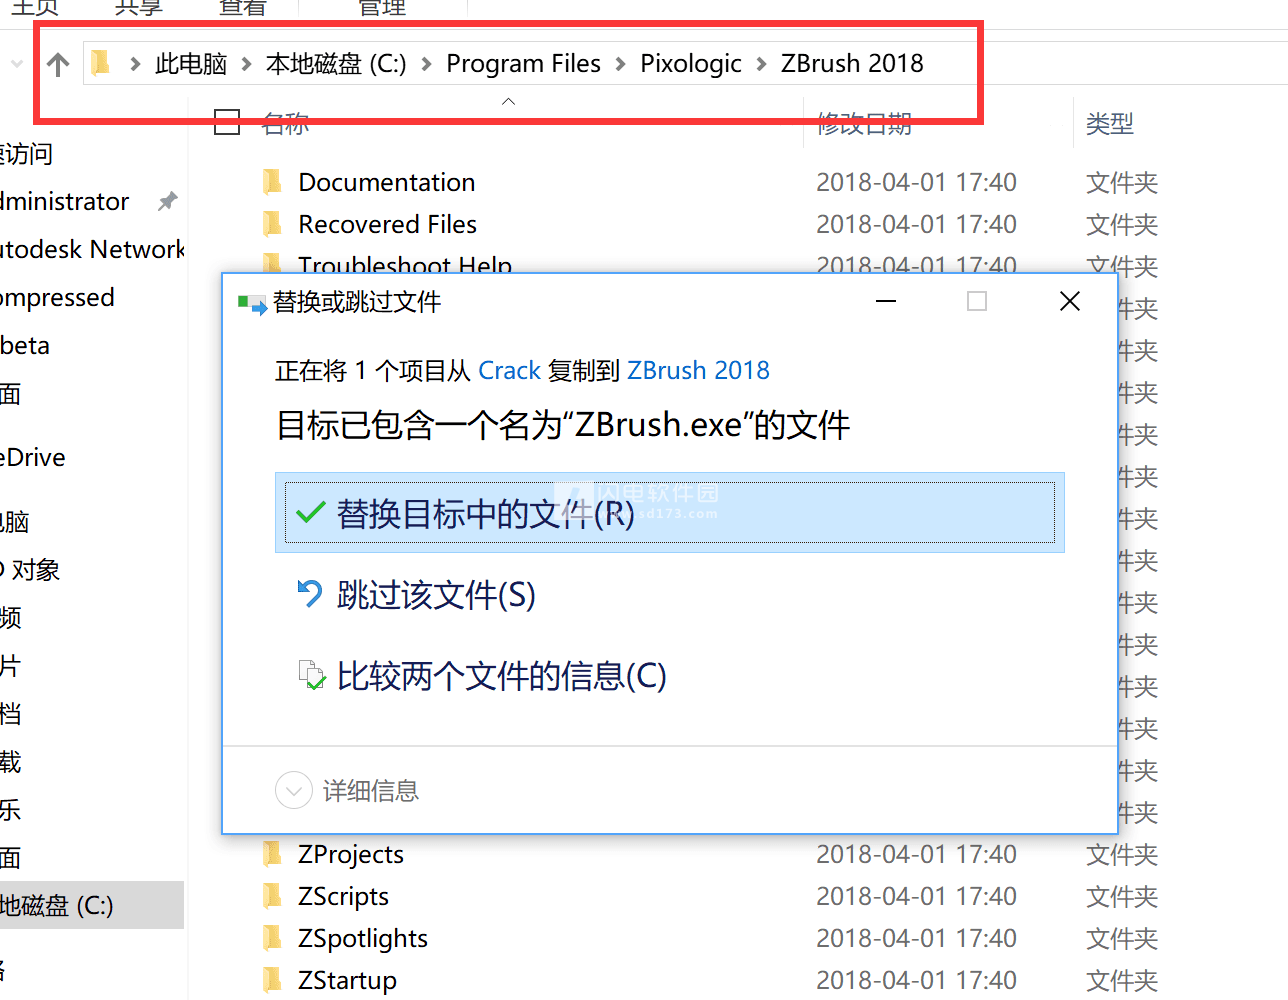Image resolution: width=1288 pixels, height=1000 pixels.
Task: Select Compressed in navigation pane
Action: 57,297
